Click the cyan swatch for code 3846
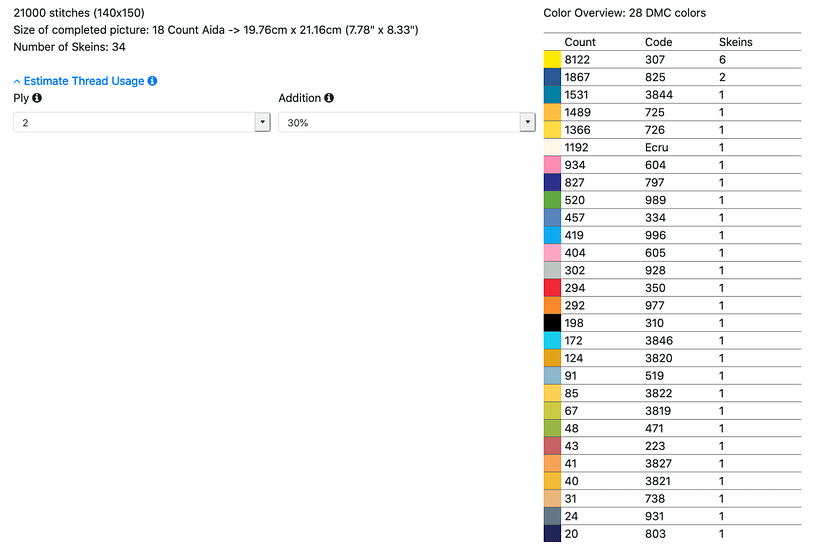Screen dimensions: 820x555 tap(552, 341)
